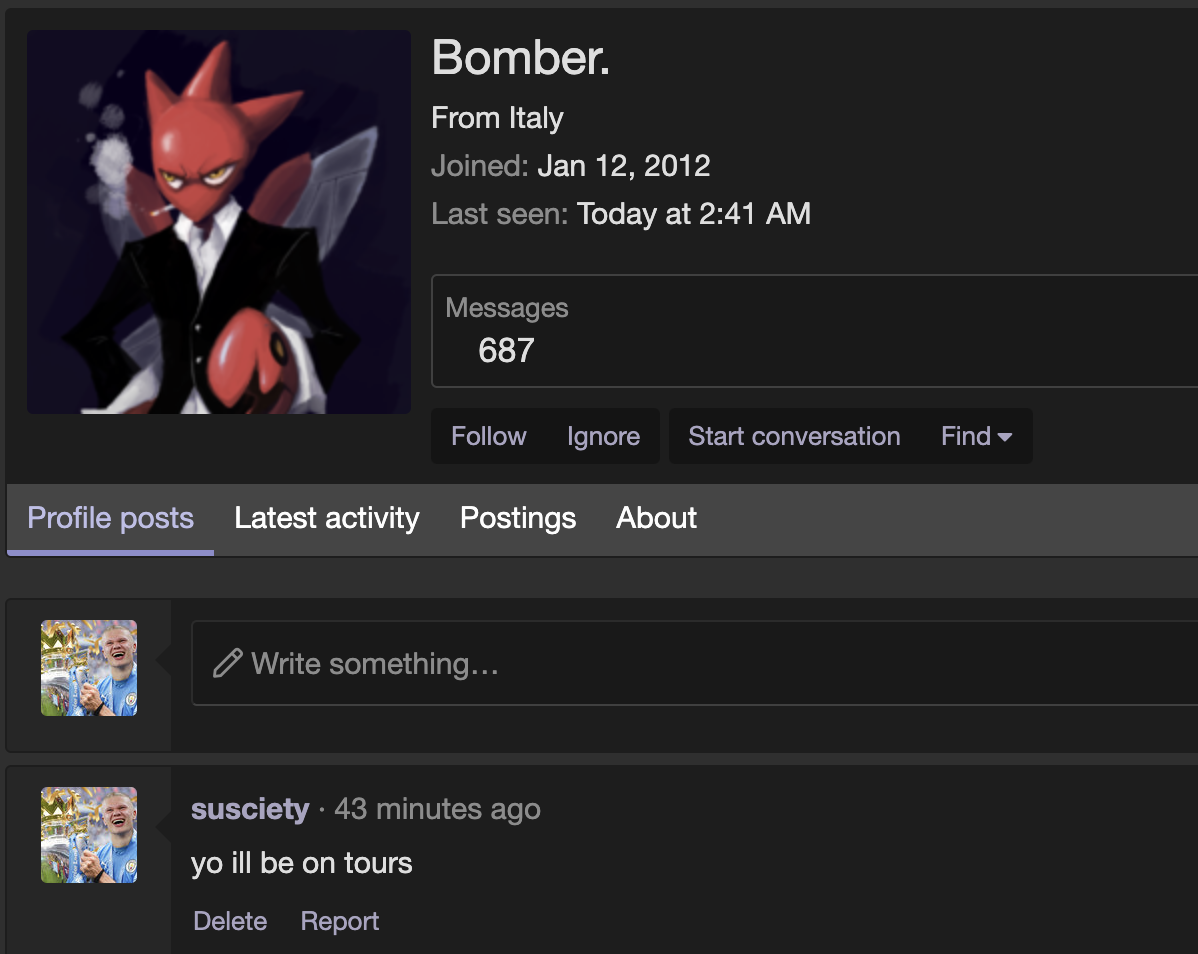Click the Find dropdown arrow
The width and height of the screenshot is (1198, 954).
tap(1005, 437)
